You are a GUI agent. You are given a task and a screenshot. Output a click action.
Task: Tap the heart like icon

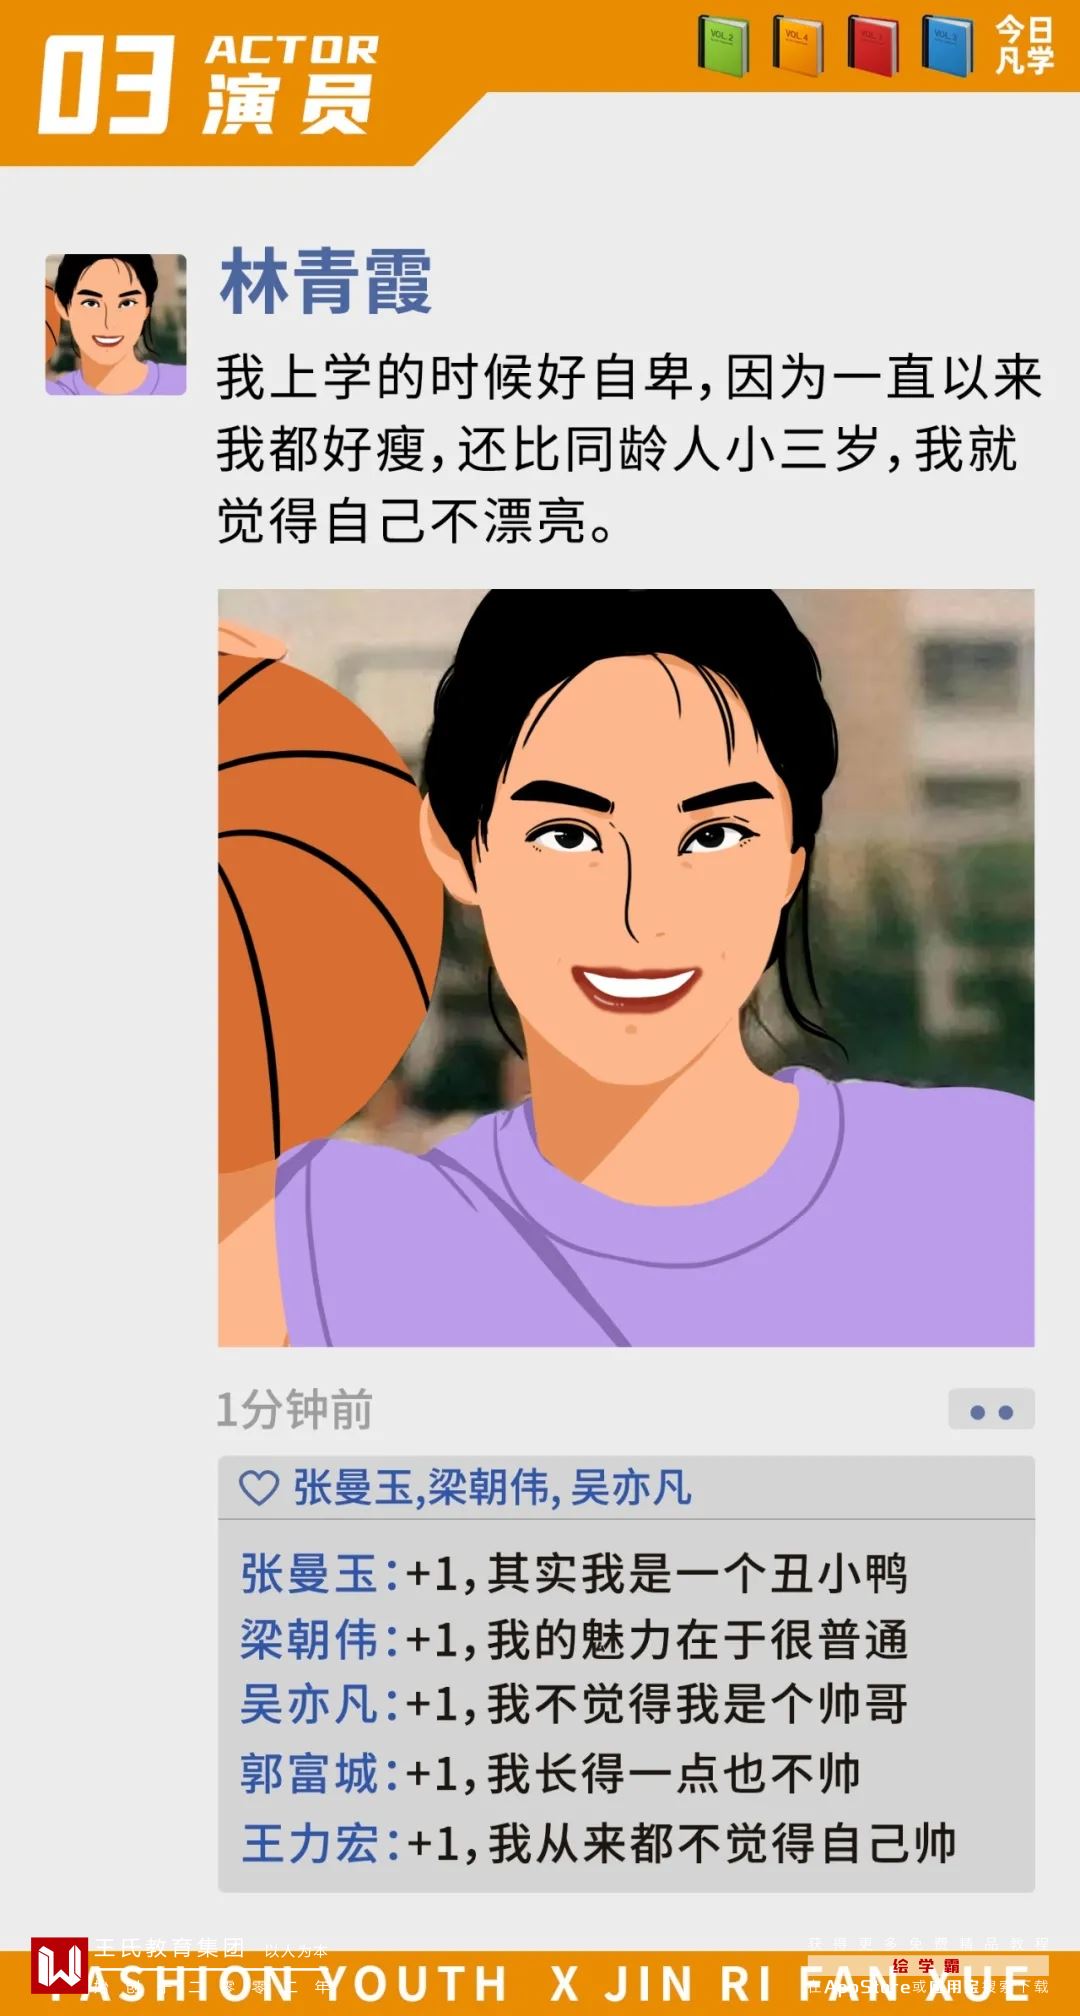[x=259, y=1488]
